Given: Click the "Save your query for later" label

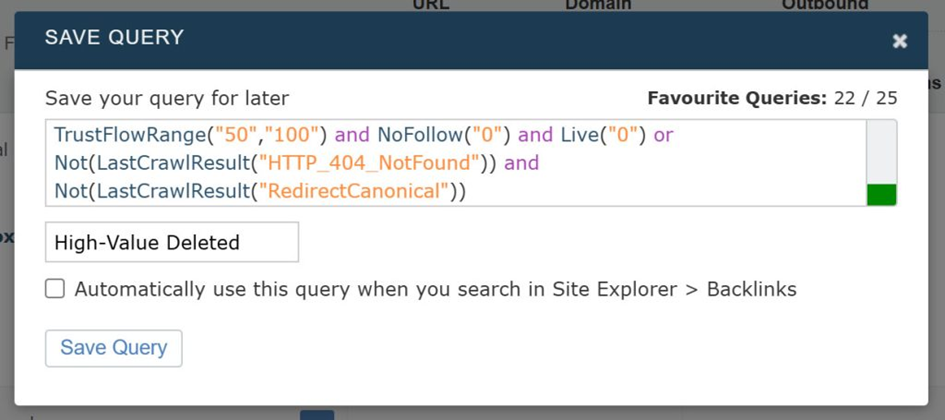Looking at the screenshot, I should tap(167, 98).
